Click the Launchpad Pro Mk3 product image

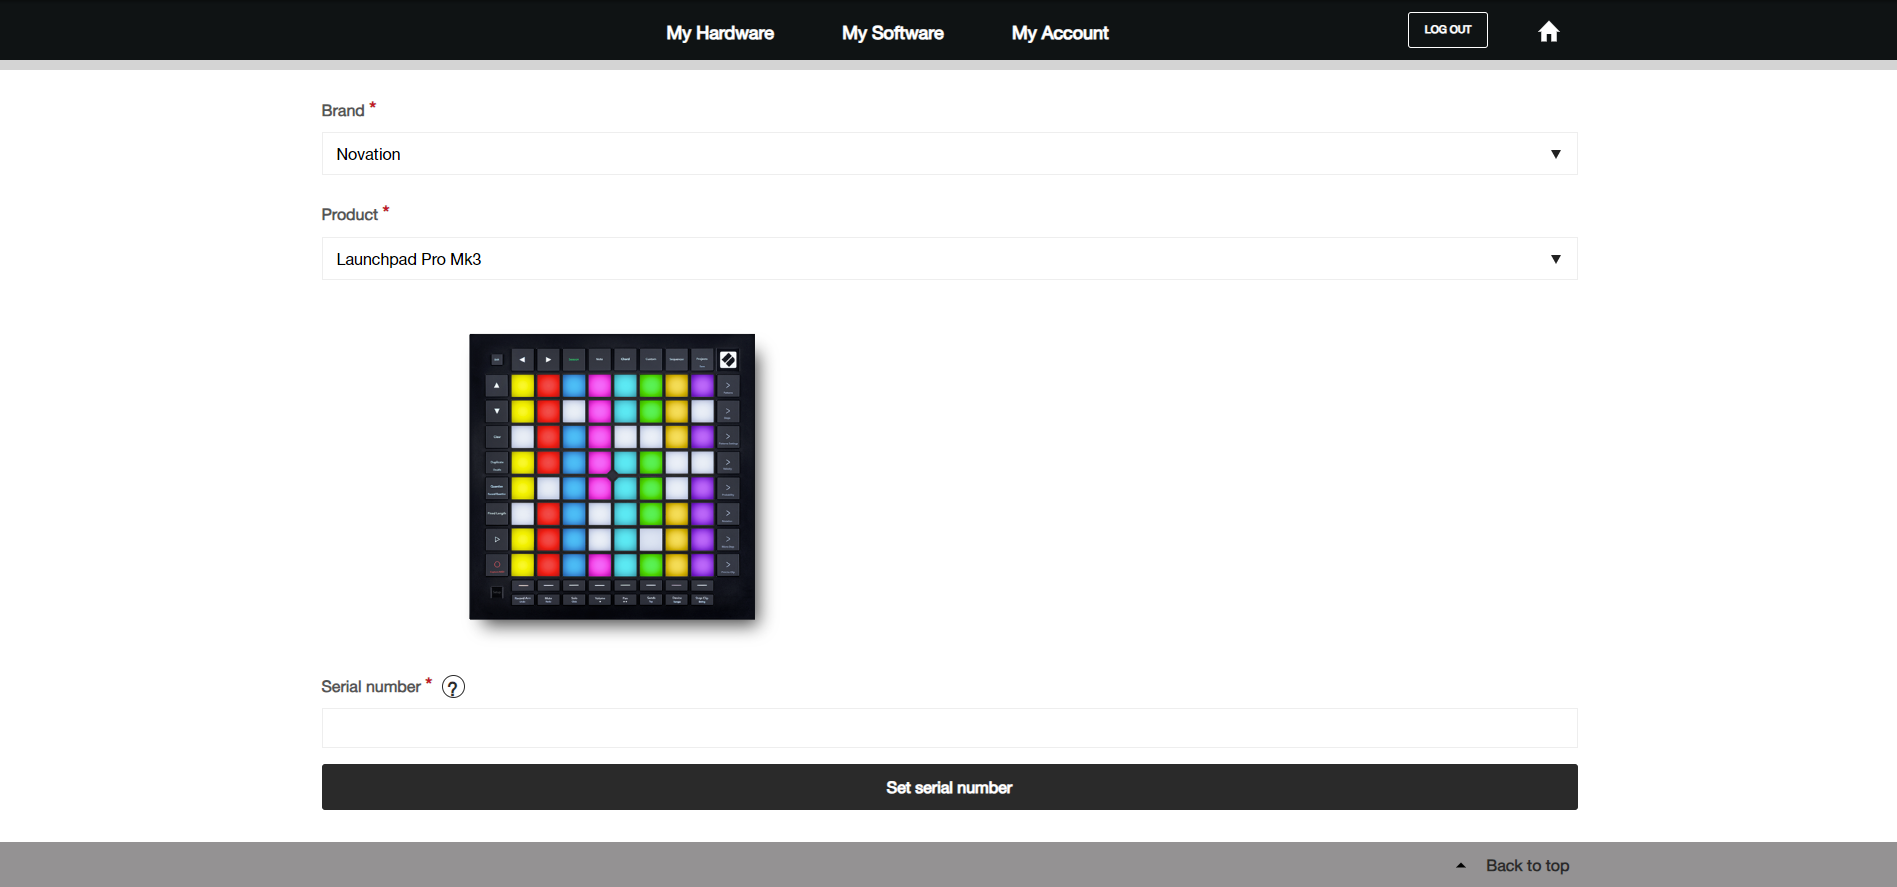click(612, 477)
